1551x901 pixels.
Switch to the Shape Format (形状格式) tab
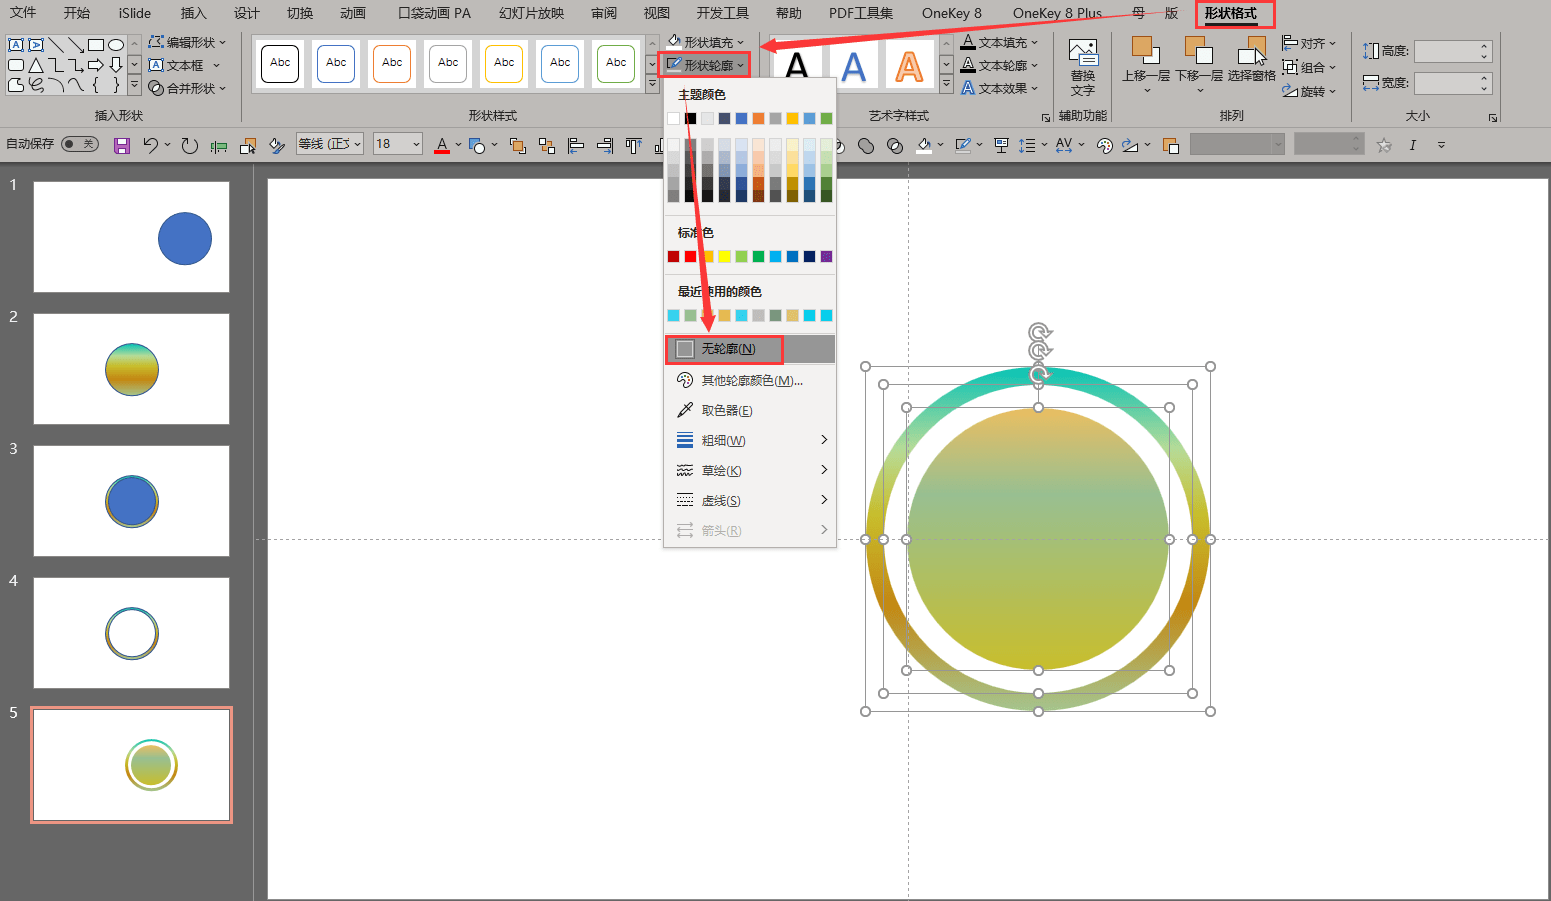(1230, 13)
